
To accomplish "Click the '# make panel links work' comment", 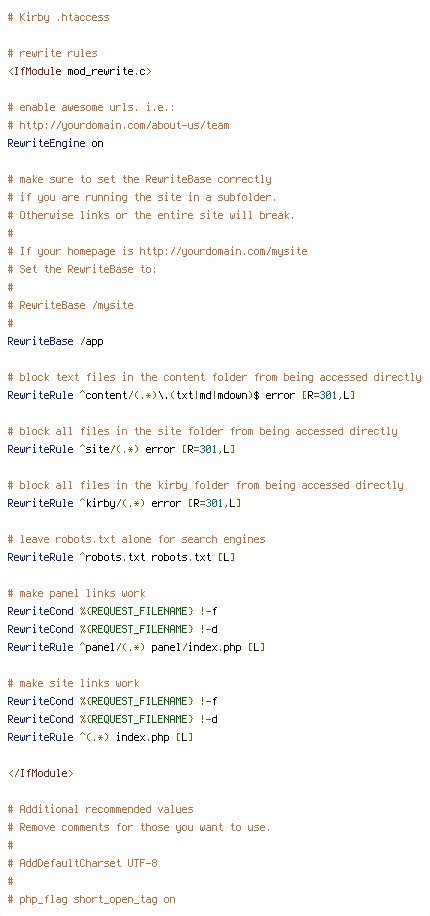I will (x=77, y=594).
